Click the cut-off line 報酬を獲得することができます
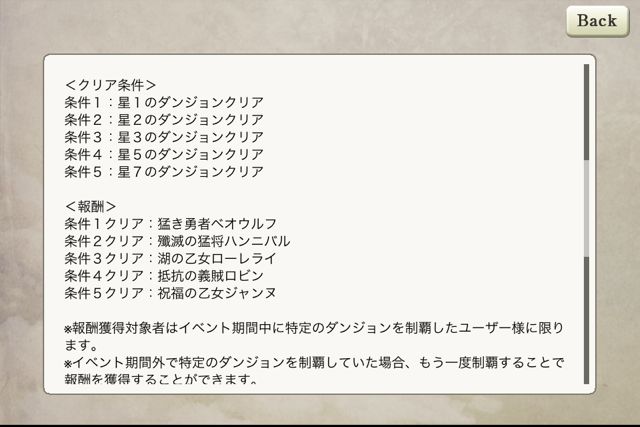 161,379
